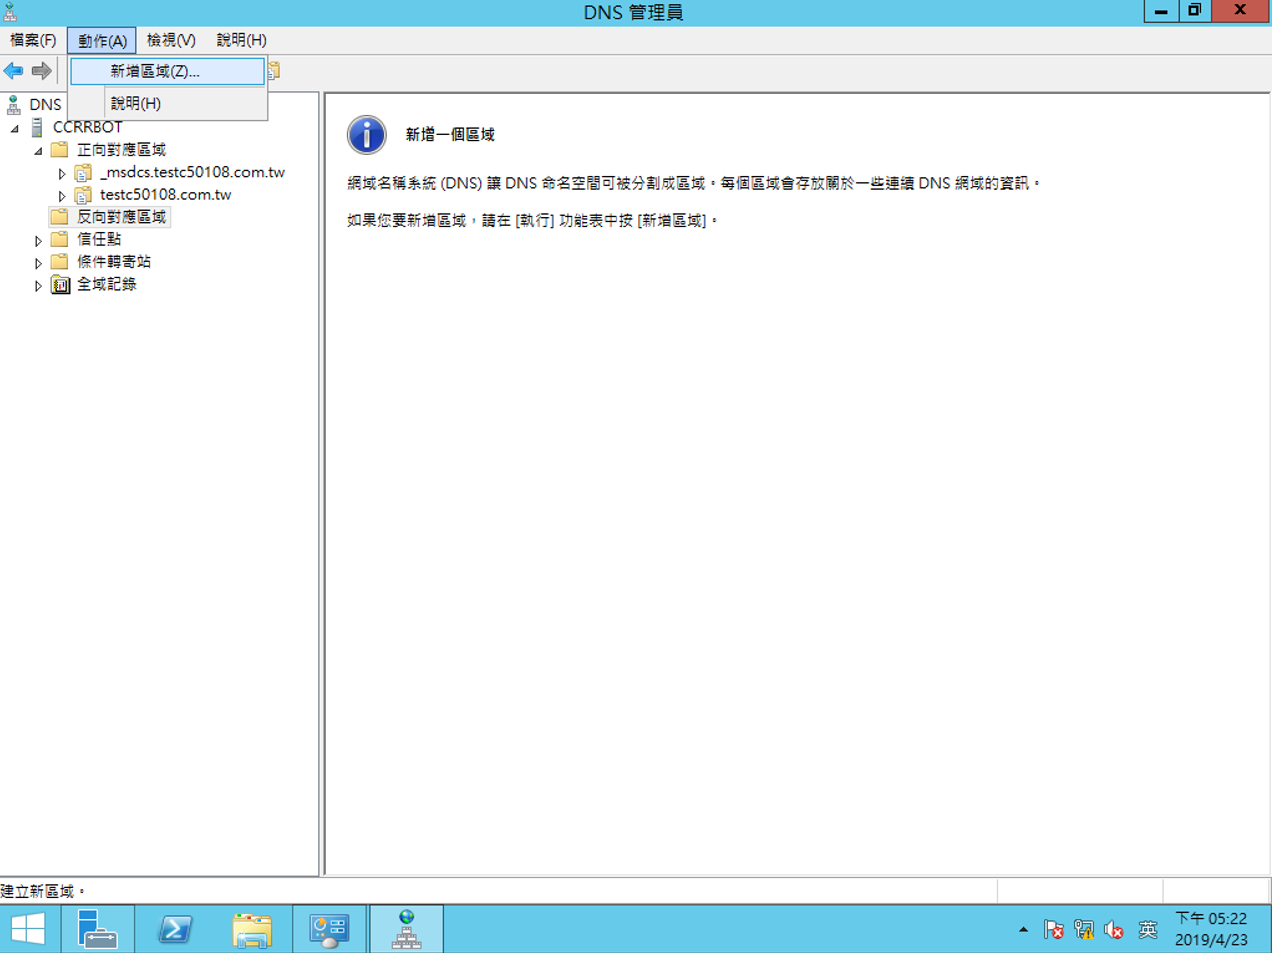Click the DNS Manager title bar icon
The height and width of the screenshot is (953, 1273).
click(x=10, y=12)
